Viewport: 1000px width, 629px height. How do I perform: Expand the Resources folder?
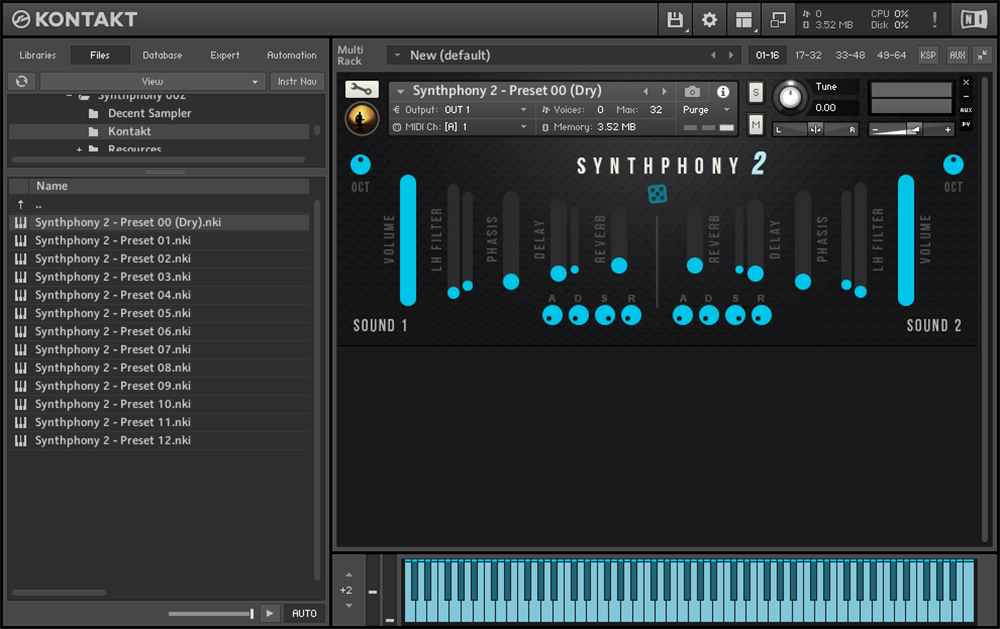point(79,149)
